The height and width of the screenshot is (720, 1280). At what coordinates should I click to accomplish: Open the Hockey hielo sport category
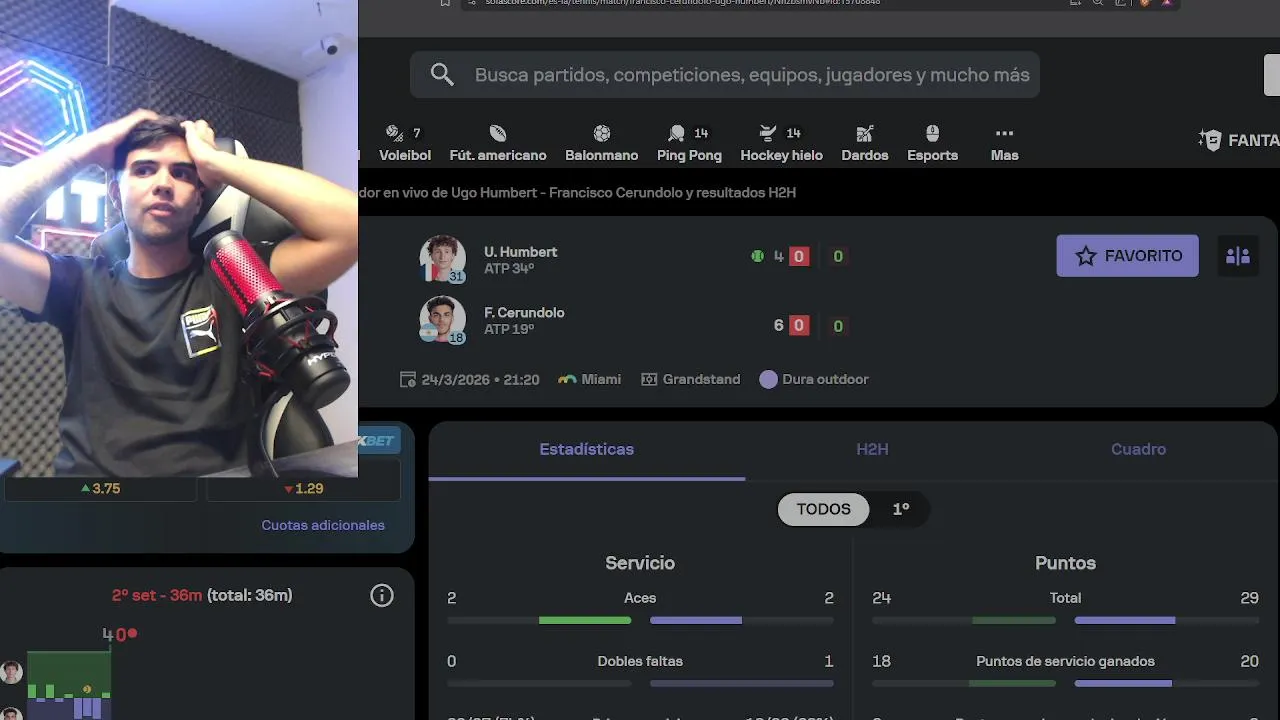click(x=781, y=144)
